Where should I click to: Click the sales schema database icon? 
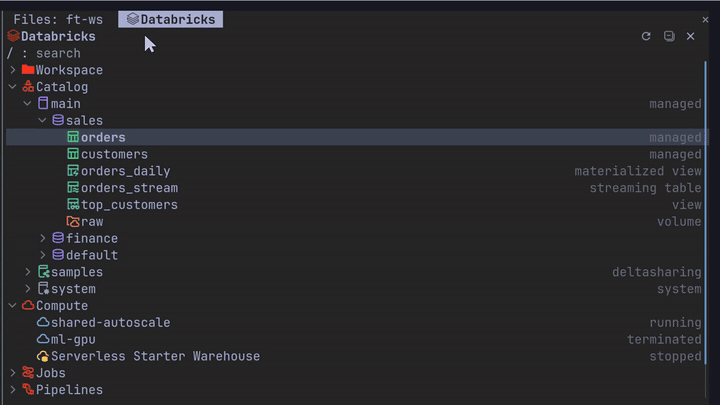pos(58,120)
